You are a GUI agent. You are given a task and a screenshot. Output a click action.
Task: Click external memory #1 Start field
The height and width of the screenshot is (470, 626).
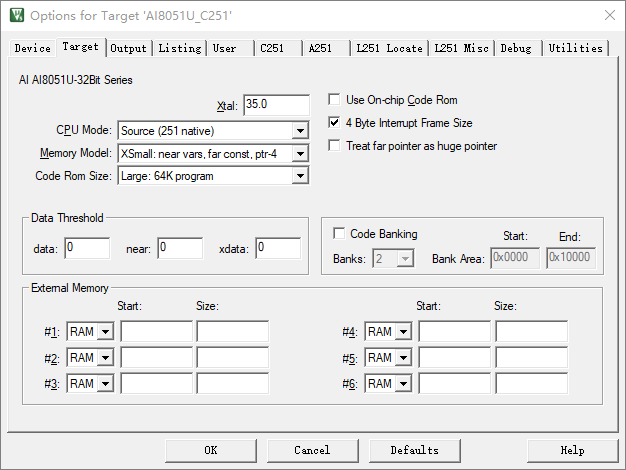[156, 331]
